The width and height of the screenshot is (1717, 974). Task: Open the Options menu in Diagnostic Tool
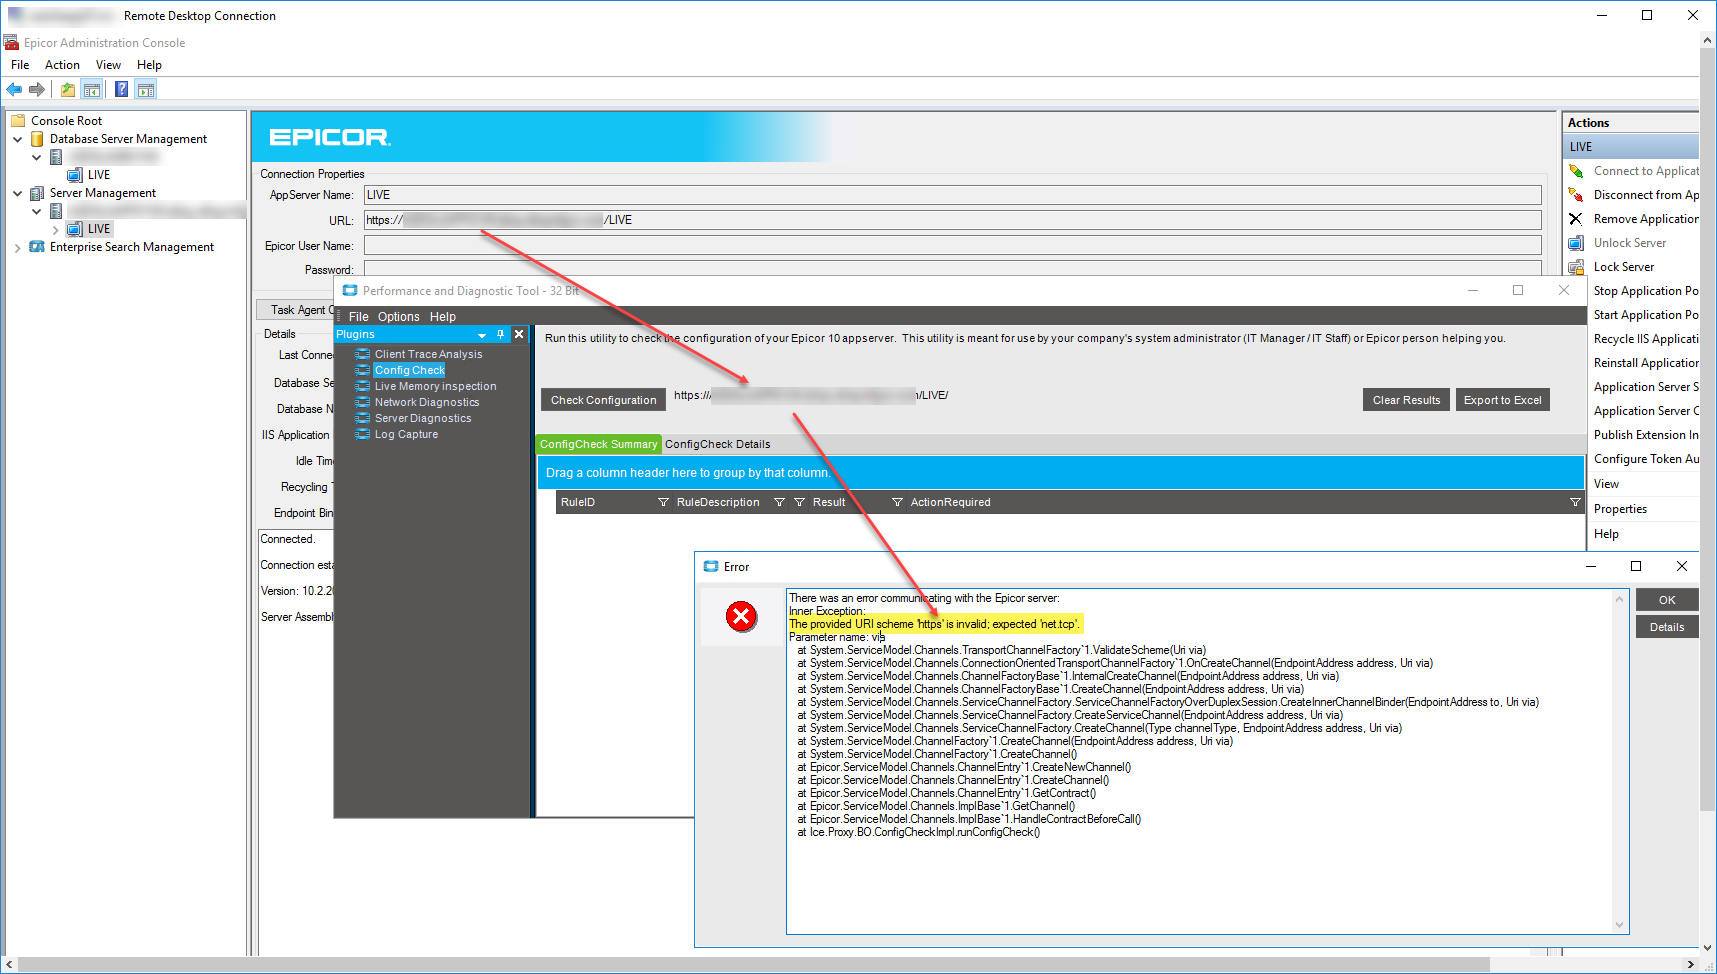[399, 317]
